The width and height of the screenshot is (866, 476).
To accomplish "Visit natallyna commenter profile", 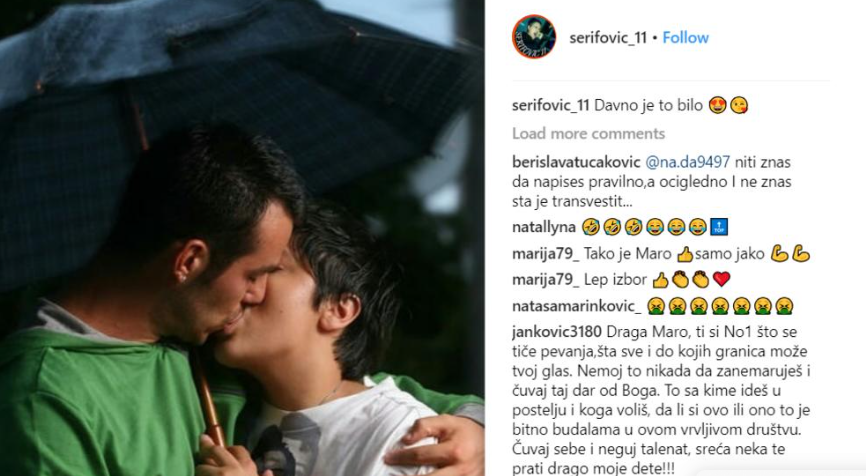I will 544,227.
